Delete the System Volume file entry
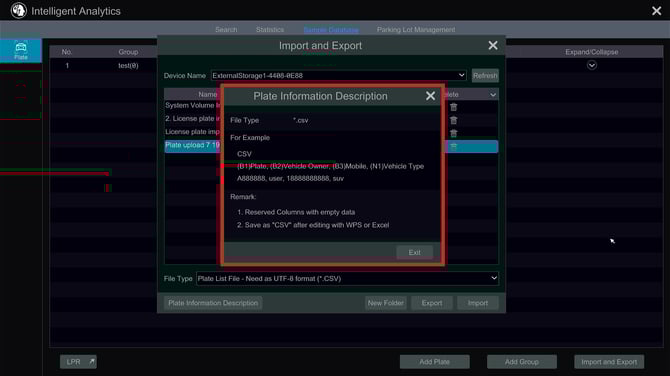The image size is (670, 376). coord(453,107)
